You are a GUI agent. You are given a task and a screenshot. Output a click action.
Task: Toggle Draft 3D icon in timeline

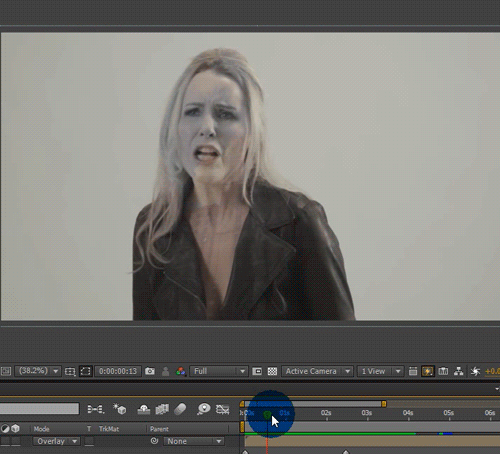point(119,409)
